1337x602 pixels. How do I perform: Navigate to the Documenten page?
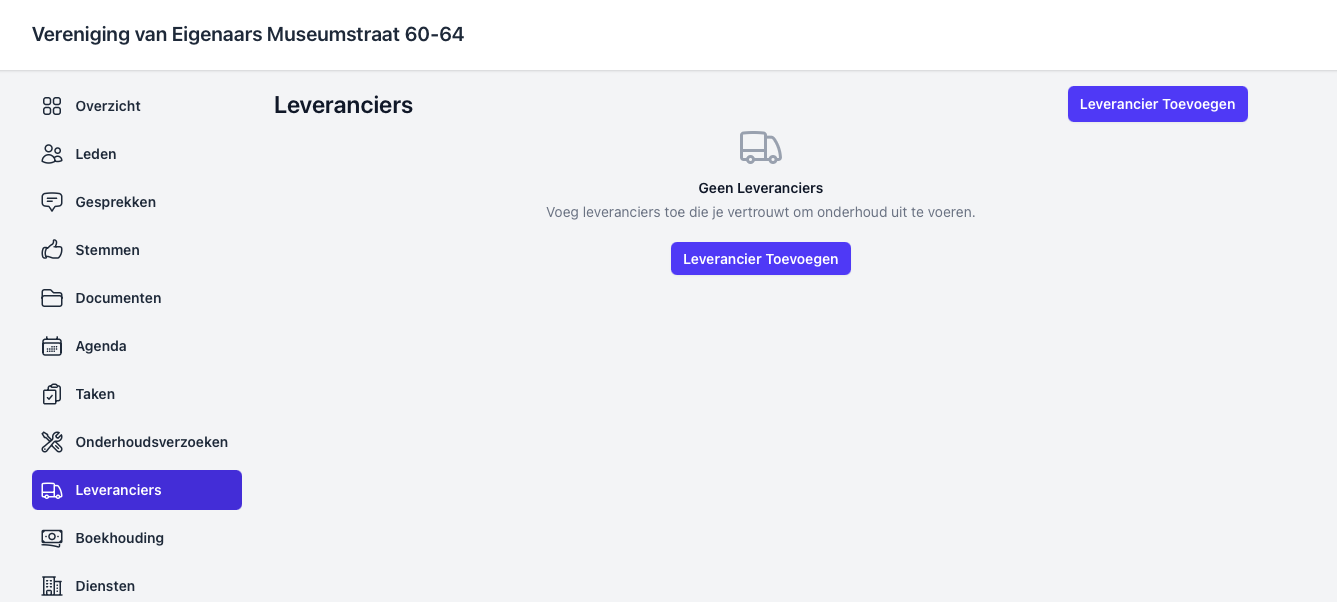[118, 298]
